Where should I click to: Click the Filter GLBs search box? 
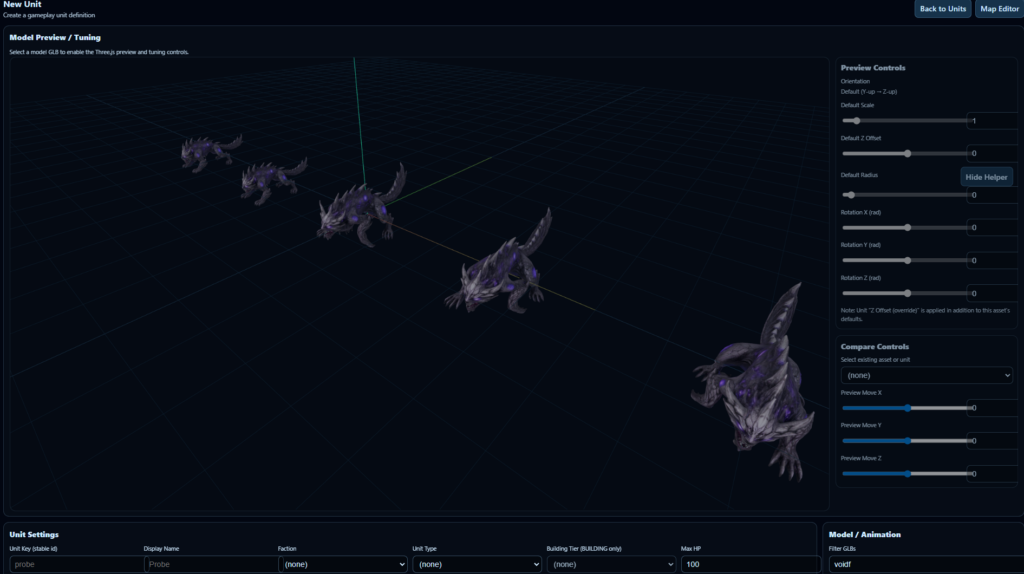point(920,564)
